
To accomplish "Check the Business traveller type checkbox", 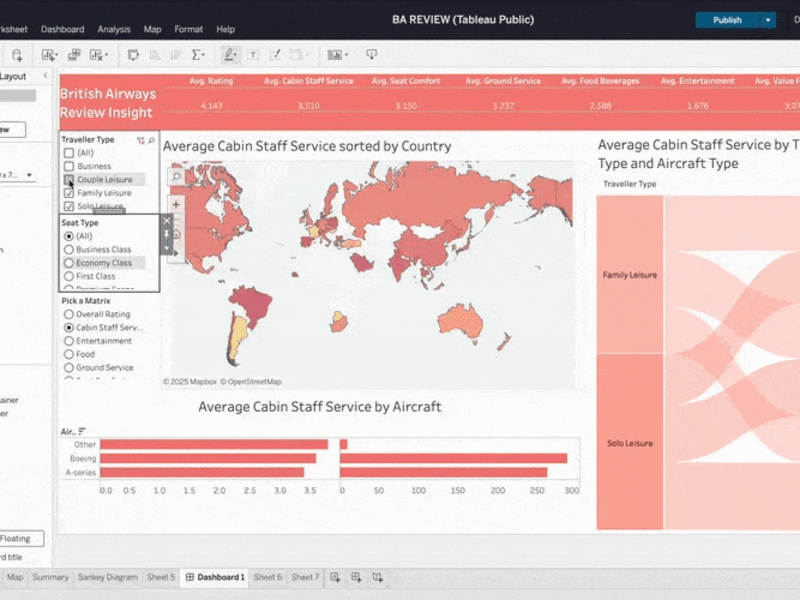I will [x=69, y=166].
